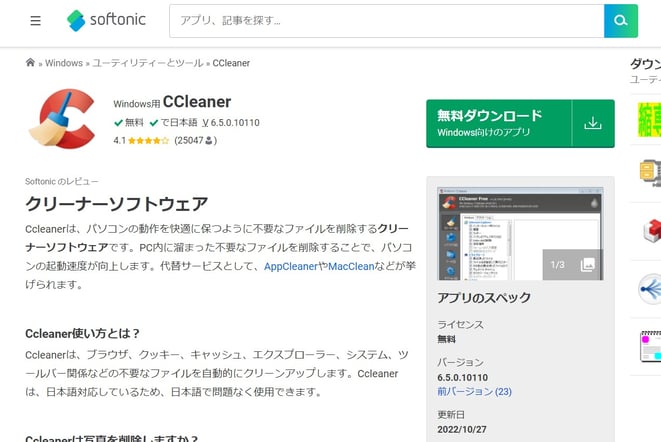Viewport: 661px width, 442px height.
Task: Click the blue arrows app icon in sidebar
Action: (x=650, y=288)
